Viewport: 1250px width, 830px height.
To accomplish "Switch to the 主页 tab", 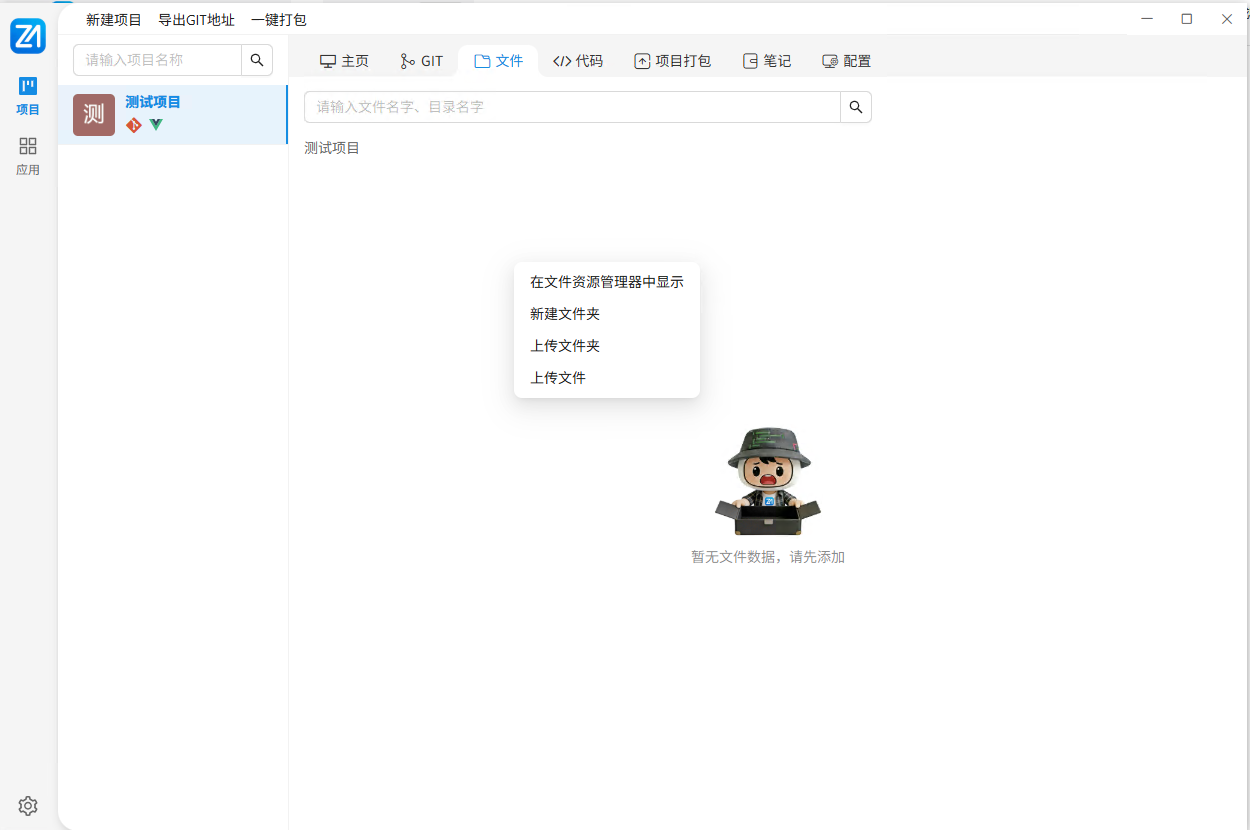I will tap(344, 60).
